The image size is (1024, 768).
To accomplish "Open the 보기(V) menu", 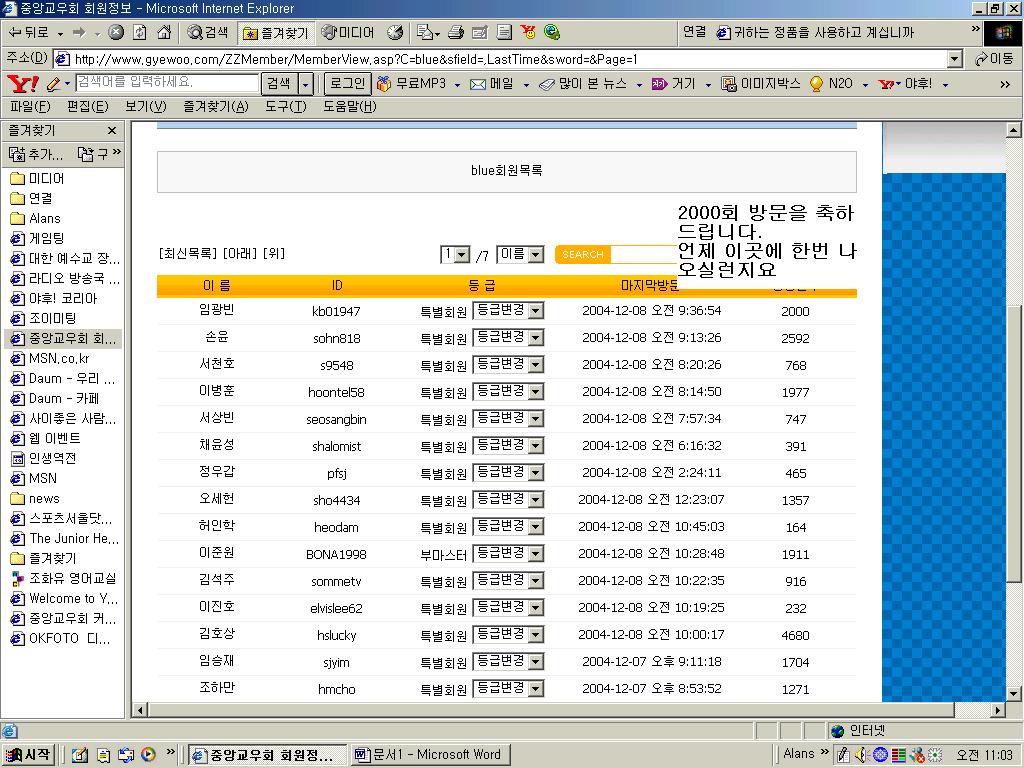I will pyautogui.click(x=145, y=107).
